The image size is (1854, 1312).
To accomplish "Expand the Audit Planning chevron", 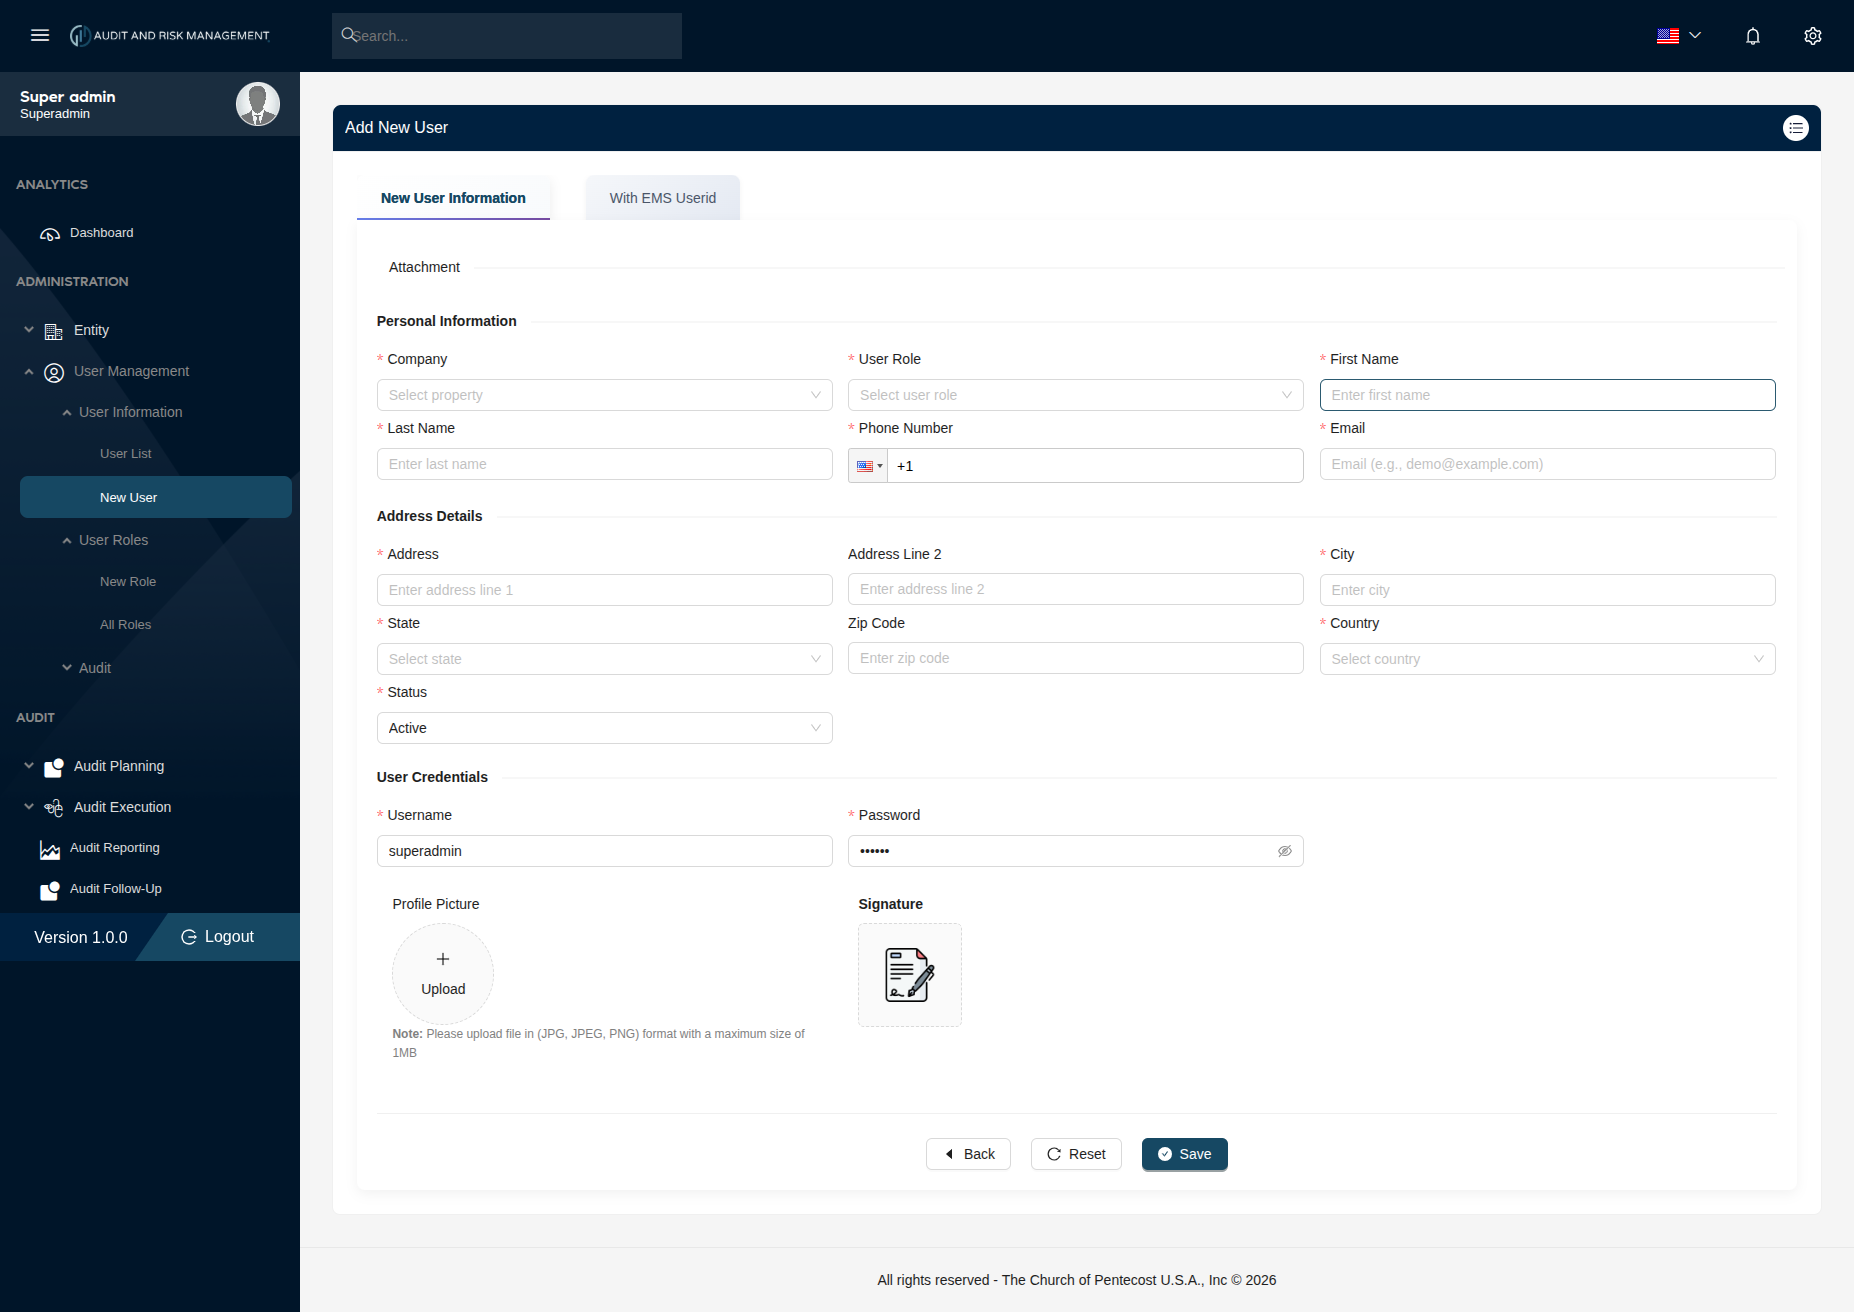I will [x=29, y=766].
